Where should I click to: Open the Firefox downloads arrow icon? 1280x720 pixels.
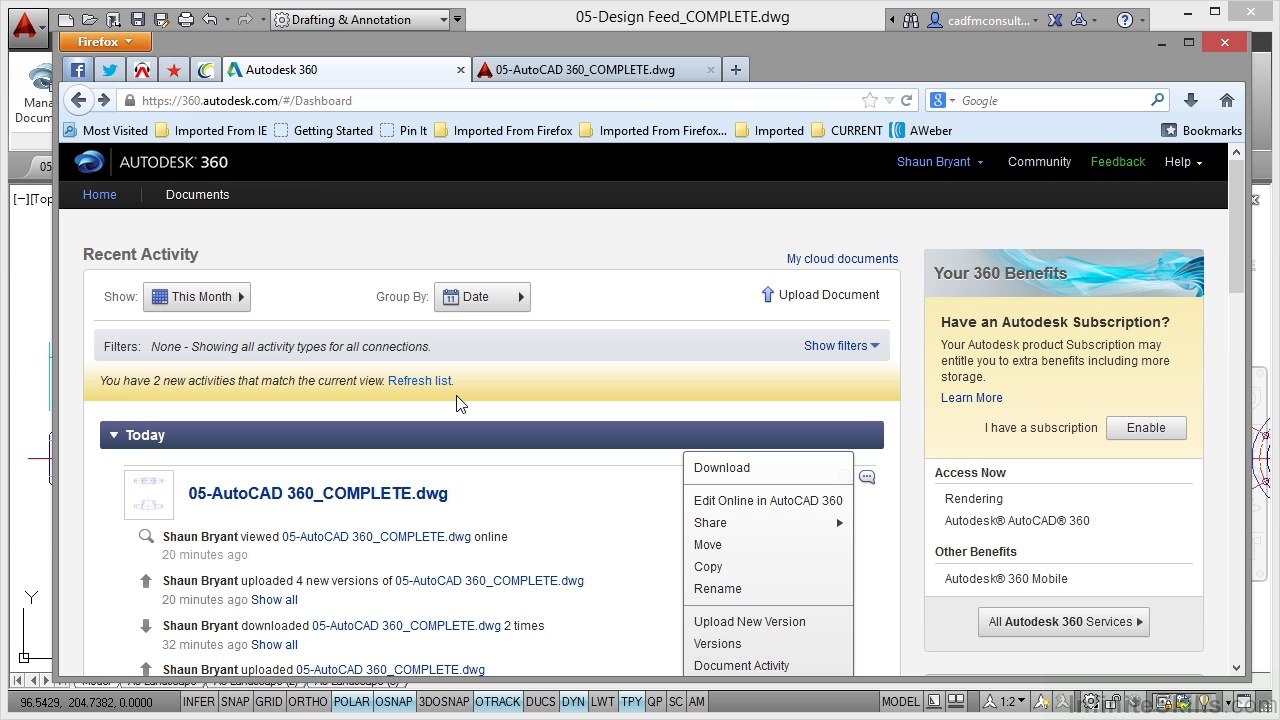coord(1190,100)
